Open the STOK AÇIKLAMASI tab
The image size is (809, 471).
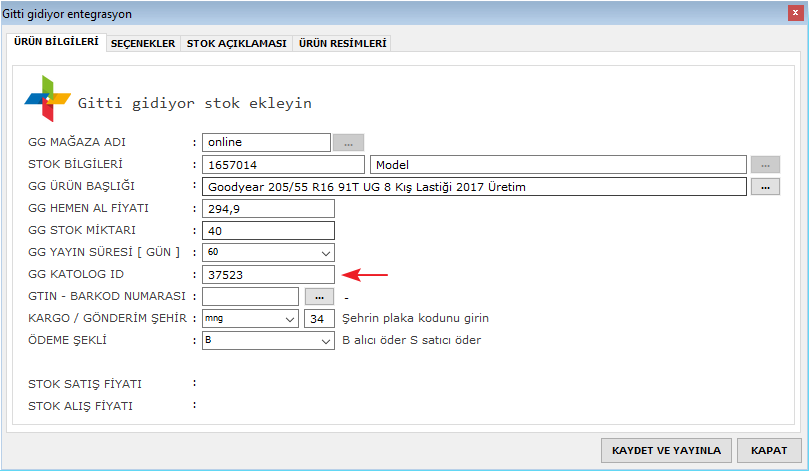point(236,44)
